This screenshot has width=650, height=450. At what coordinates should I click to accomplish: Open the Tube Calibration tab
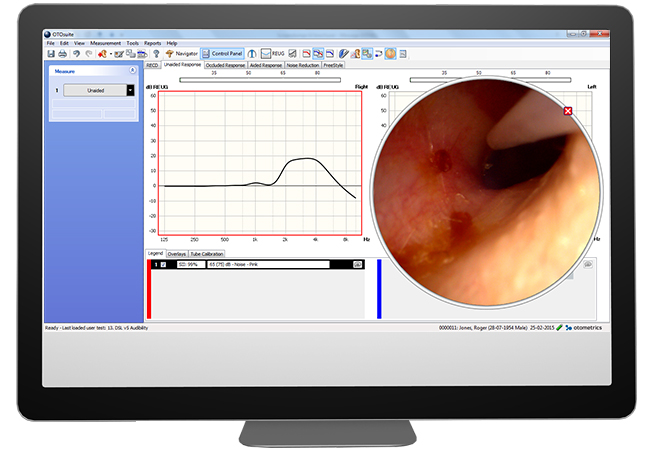coord(207,254)
